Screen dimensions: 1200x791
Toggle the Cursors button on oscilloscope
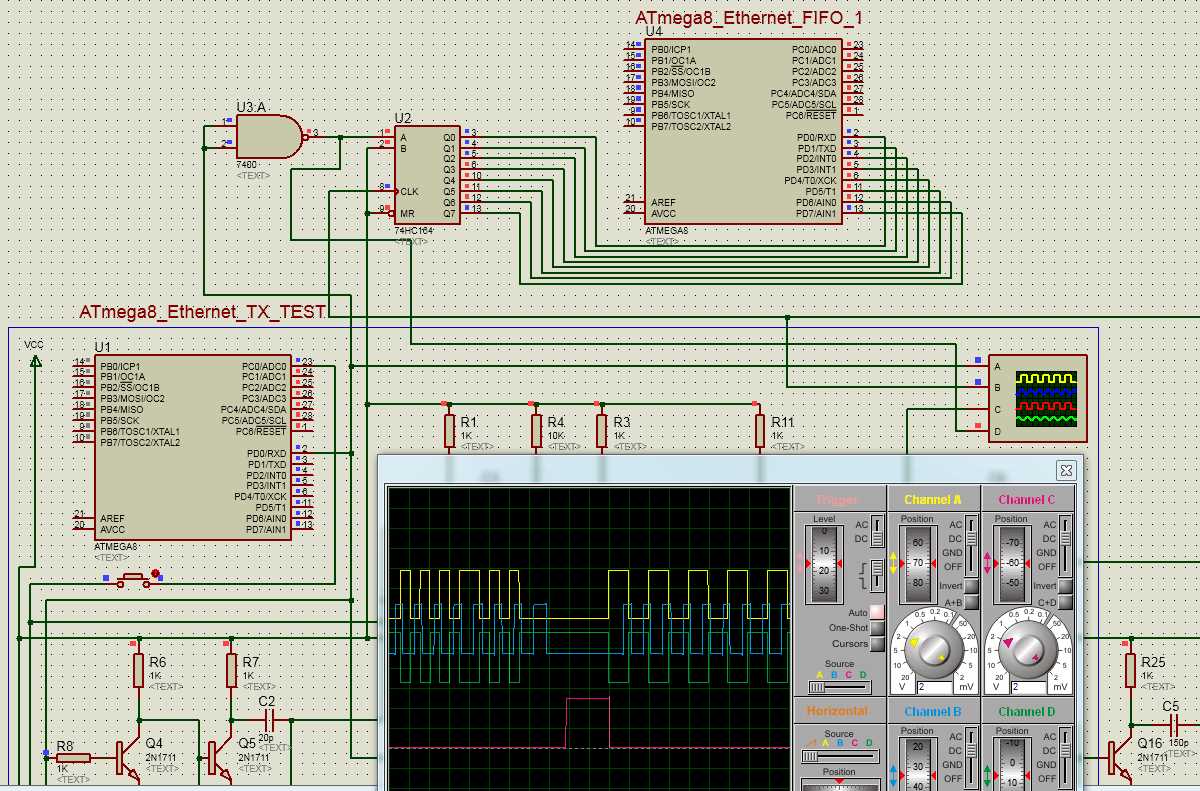877,644
